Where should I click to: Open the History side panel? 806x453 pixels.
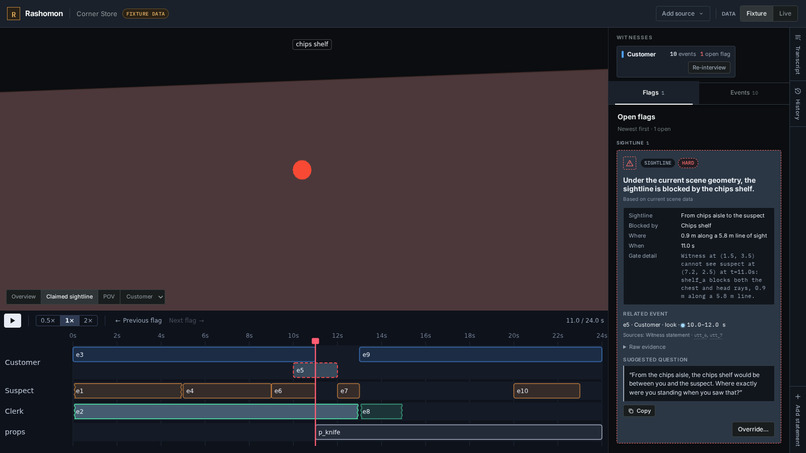coord(797,104)
